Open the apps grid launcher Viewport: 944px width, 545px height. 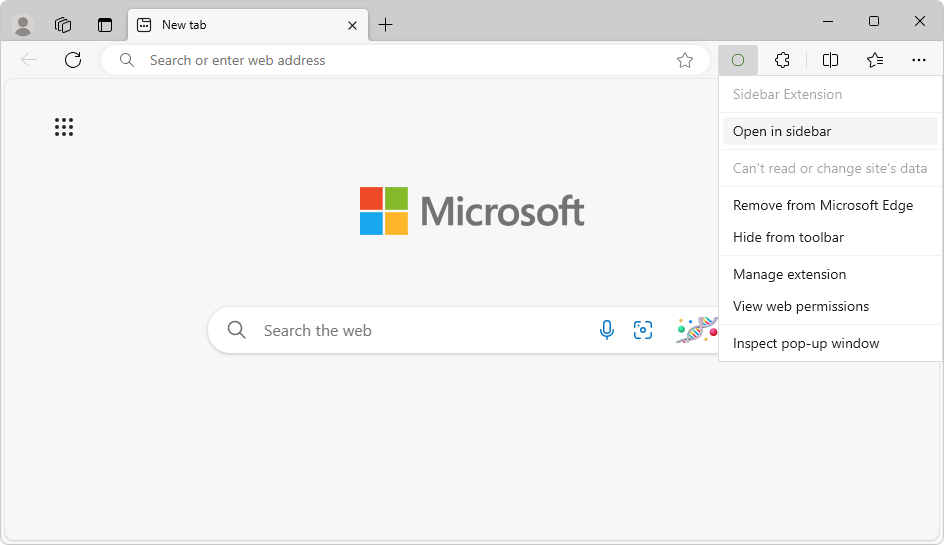point(64,127)
